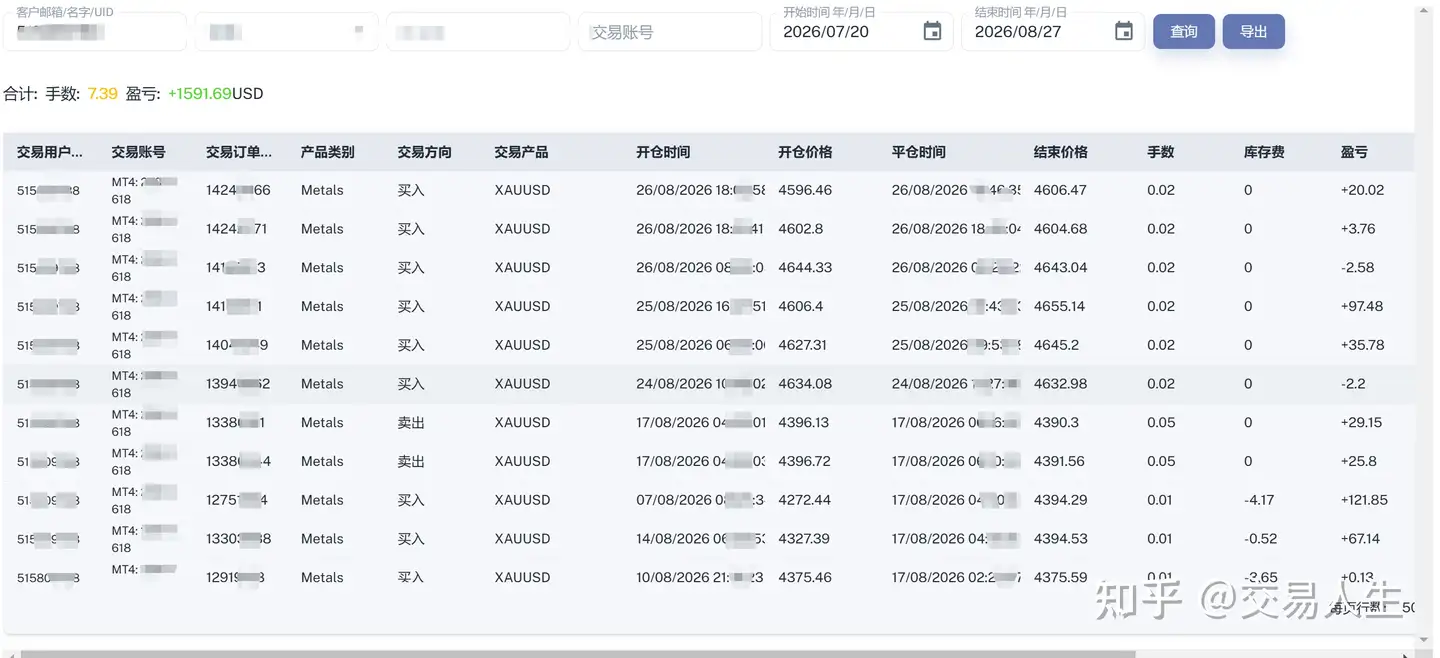Screen dimensions: 1440x658
Task: Select the close price 4655.14 cell
Action: tap(1060, 306)
